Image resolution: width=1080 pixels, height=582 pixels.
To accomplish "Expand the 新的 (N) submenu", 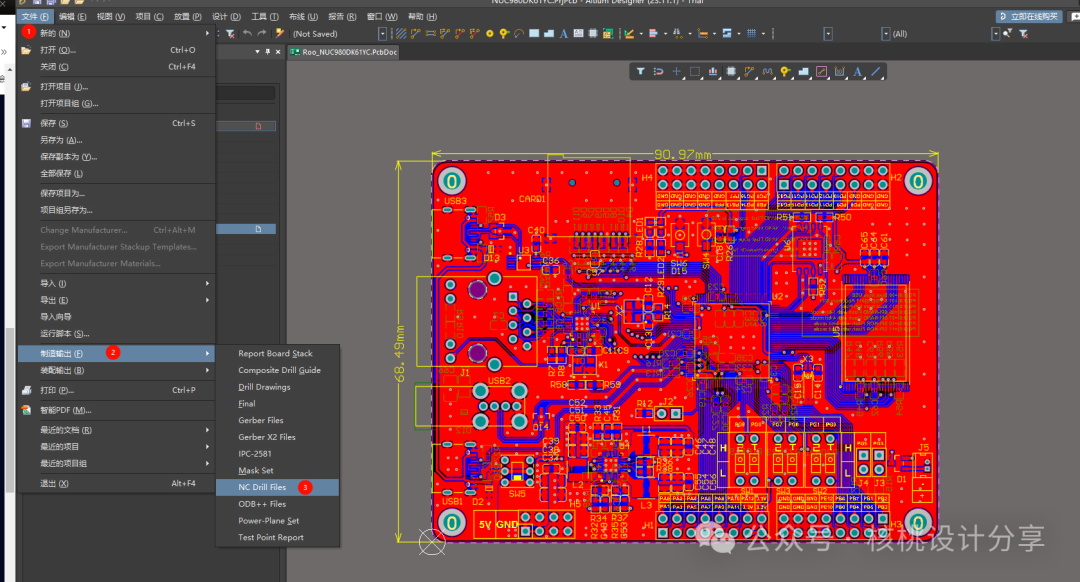I will (207, 33).
